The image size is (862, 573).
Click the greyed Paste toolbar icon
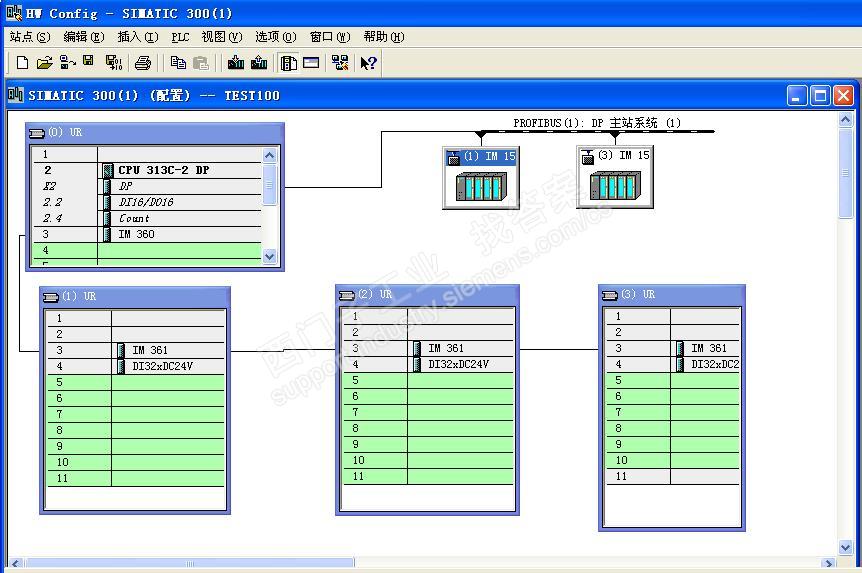pos(201,63)
